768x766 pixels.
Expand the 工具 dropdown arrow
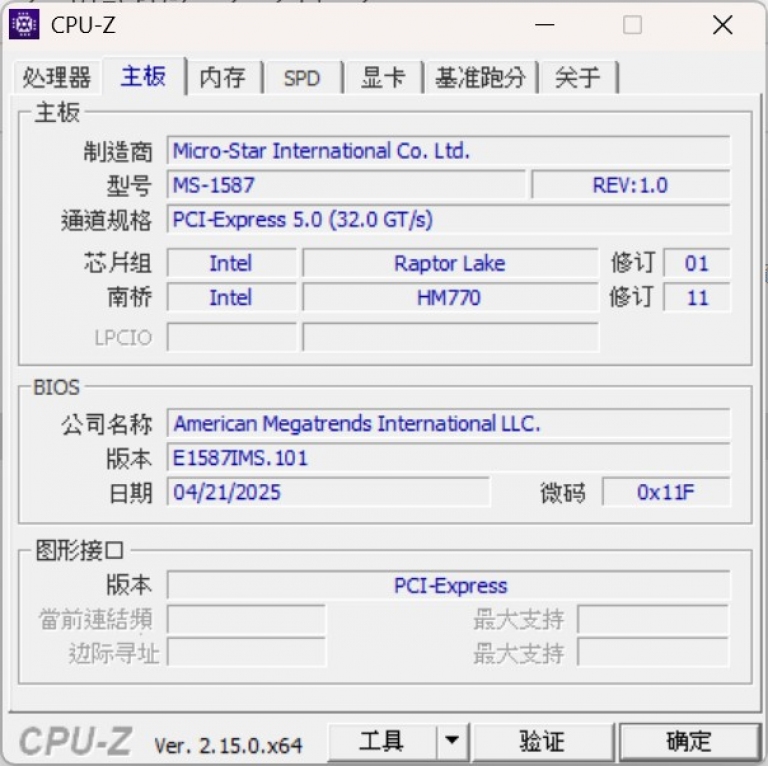click(x=452, y=741)
